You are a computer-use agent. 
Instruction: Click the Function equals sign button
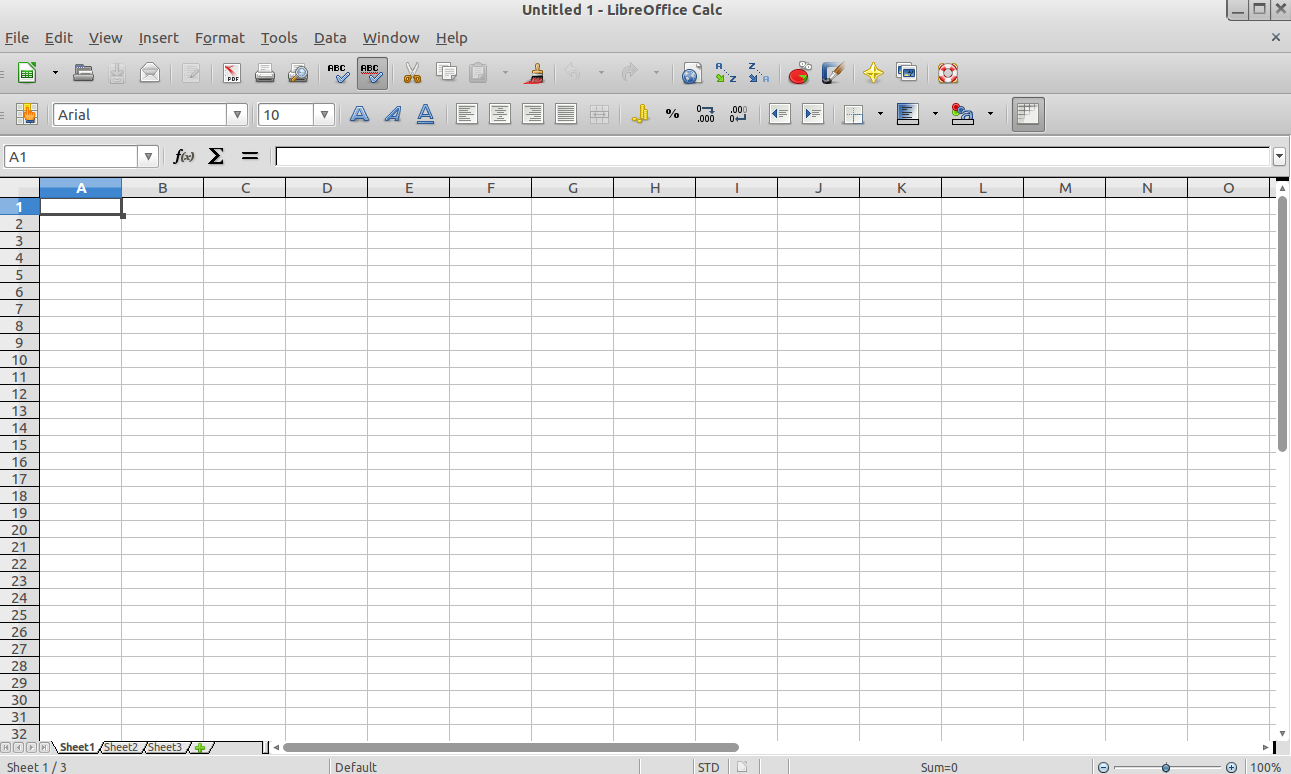pos(250,156)
